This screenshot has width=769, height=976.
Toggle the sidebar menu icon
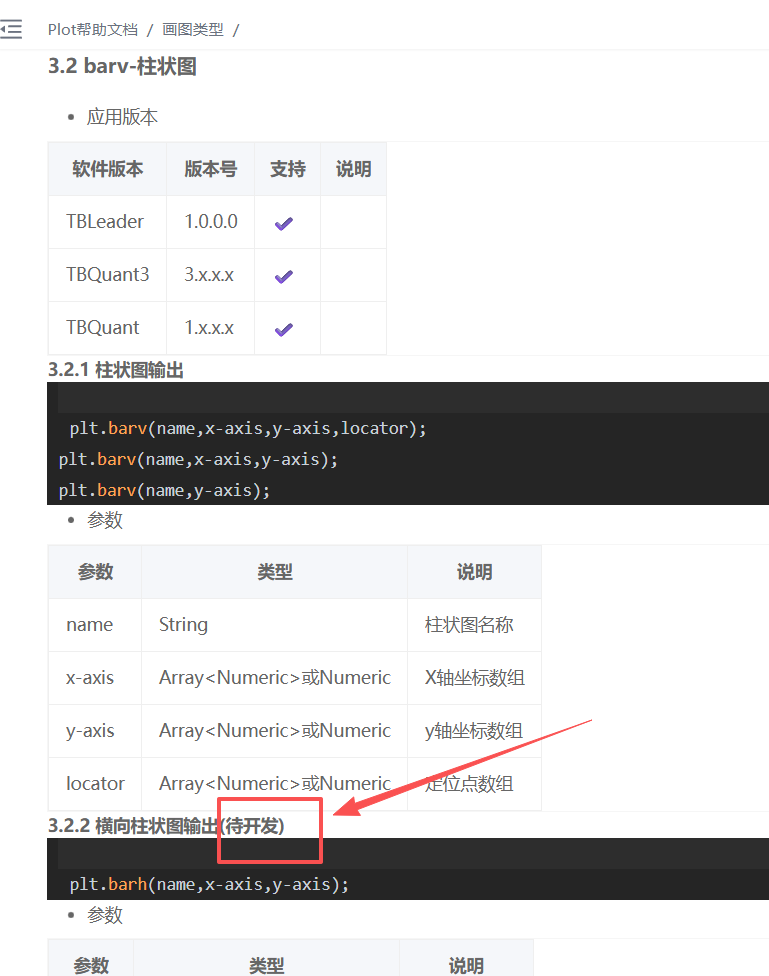[x=11, y=29]
